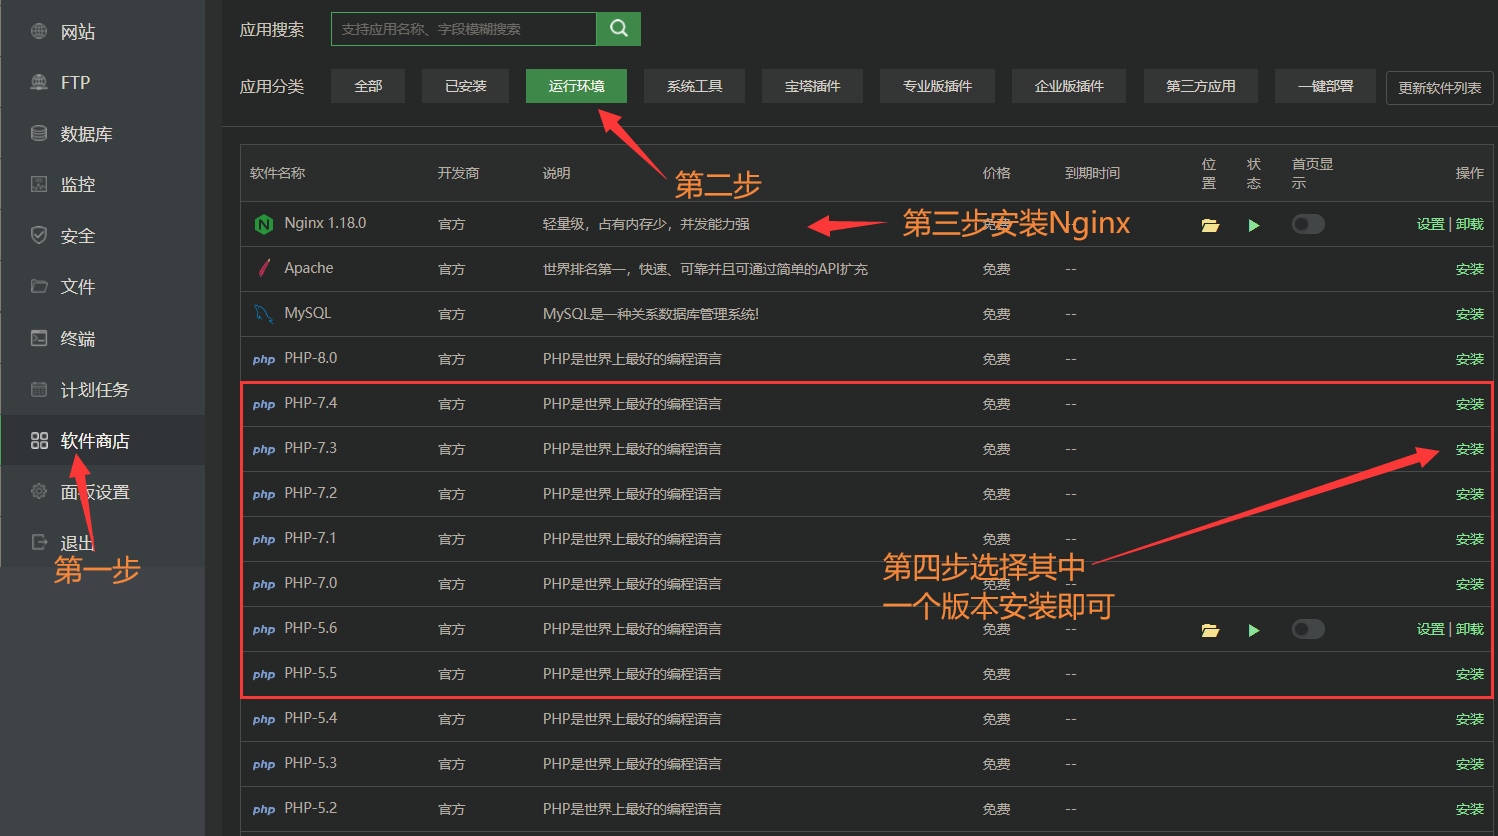1498x836 pixels.
Task: Click 安装 link for PHP-5.3
Action: 1469,764
